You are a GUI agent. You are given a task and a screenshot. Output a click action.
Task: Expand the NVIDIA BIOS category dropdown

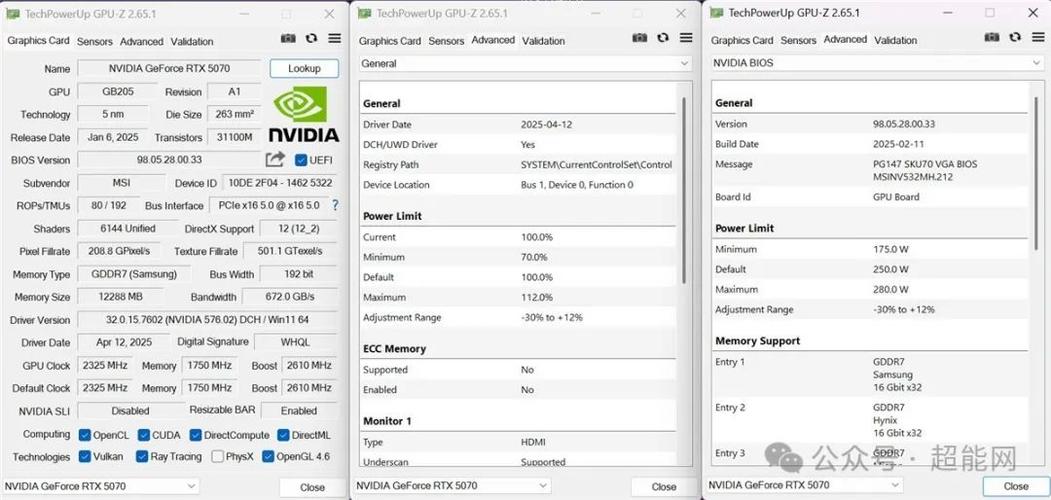coord(876,62)
